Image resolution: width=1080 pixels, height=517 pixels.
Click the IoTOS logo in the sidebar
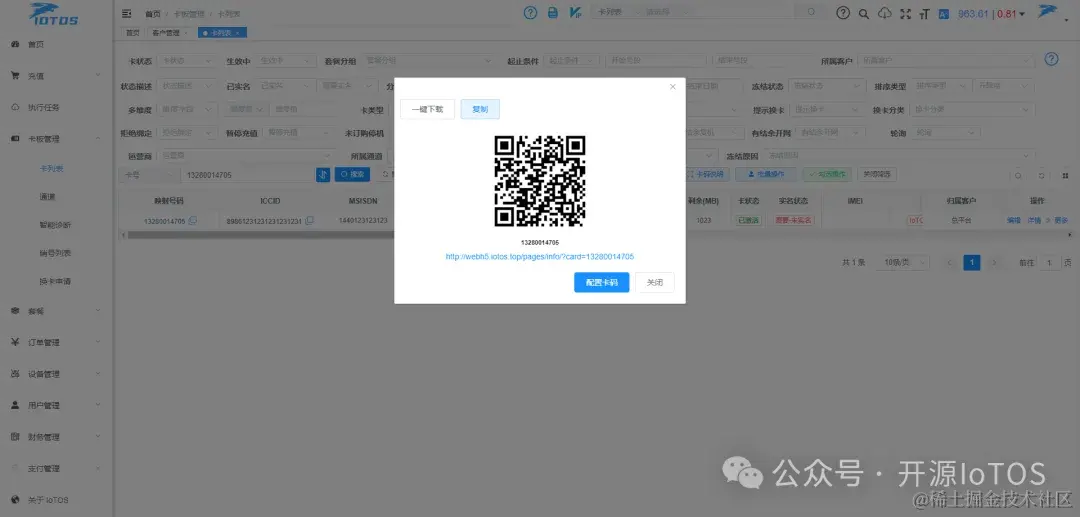pyautogui.click(x=54, y=14)
